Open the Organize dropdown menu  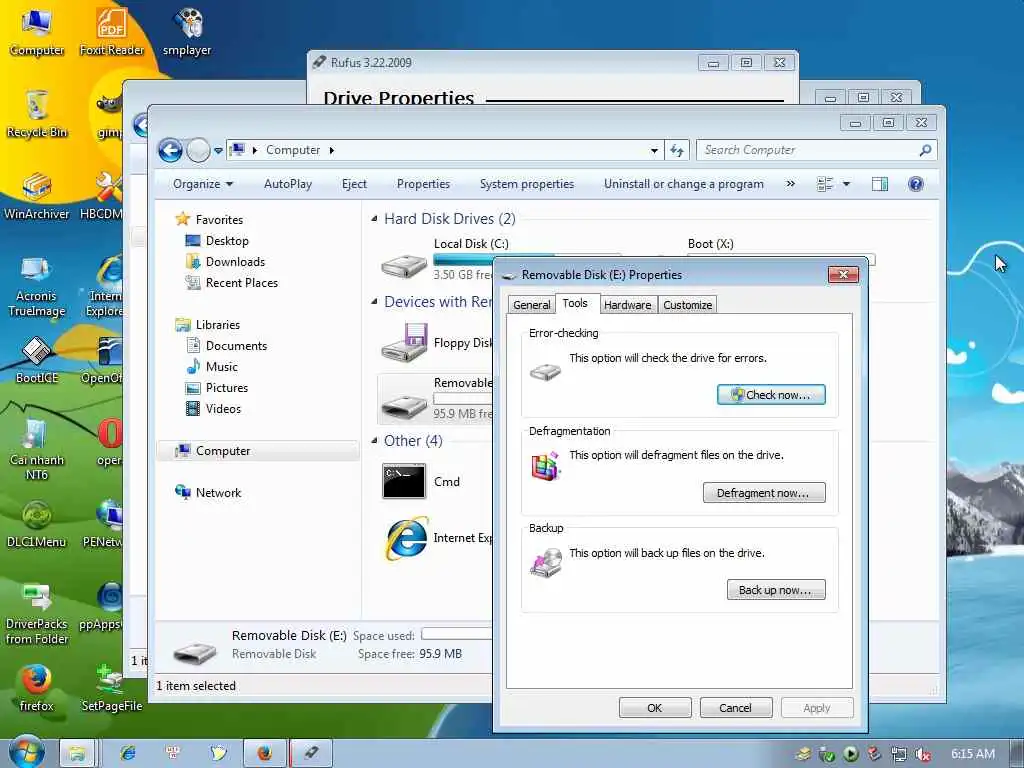202,184
